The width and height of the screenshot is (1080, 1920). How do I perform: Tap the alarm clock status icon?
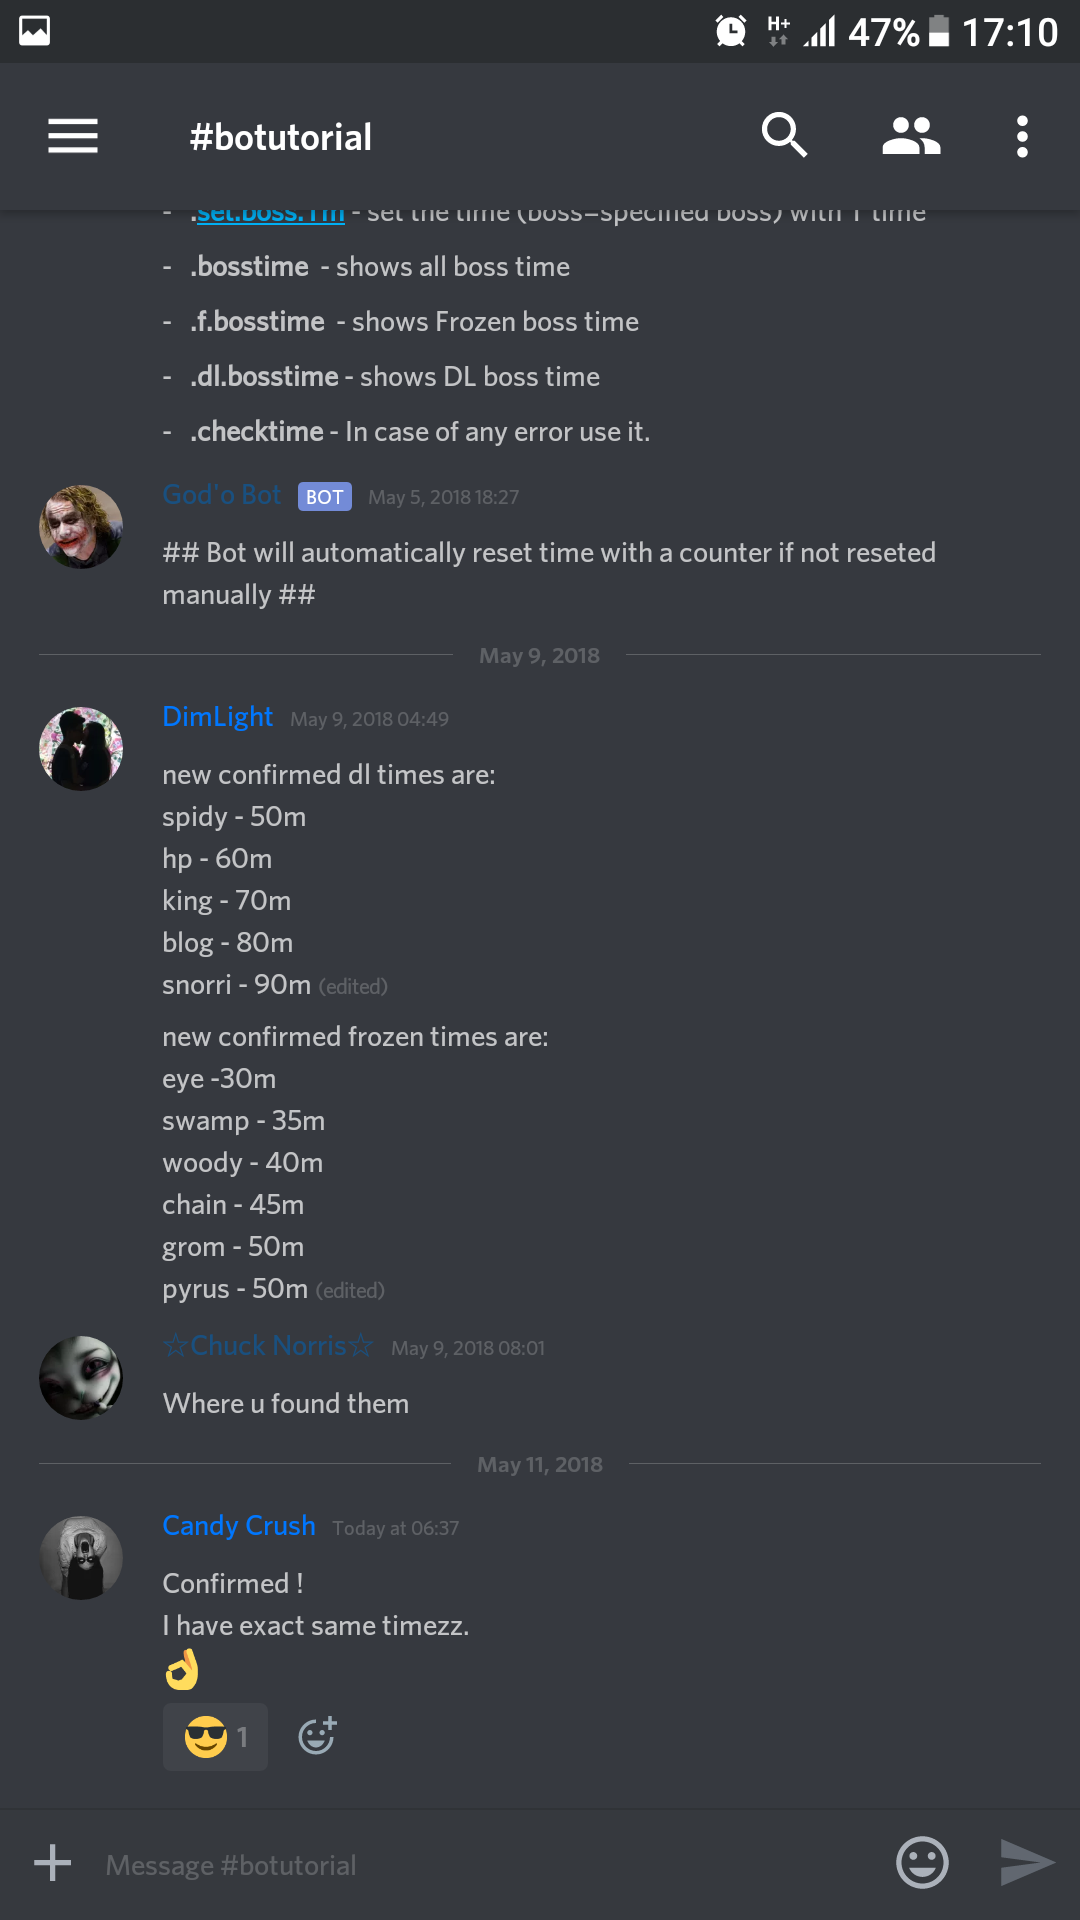tap(731, 32)
